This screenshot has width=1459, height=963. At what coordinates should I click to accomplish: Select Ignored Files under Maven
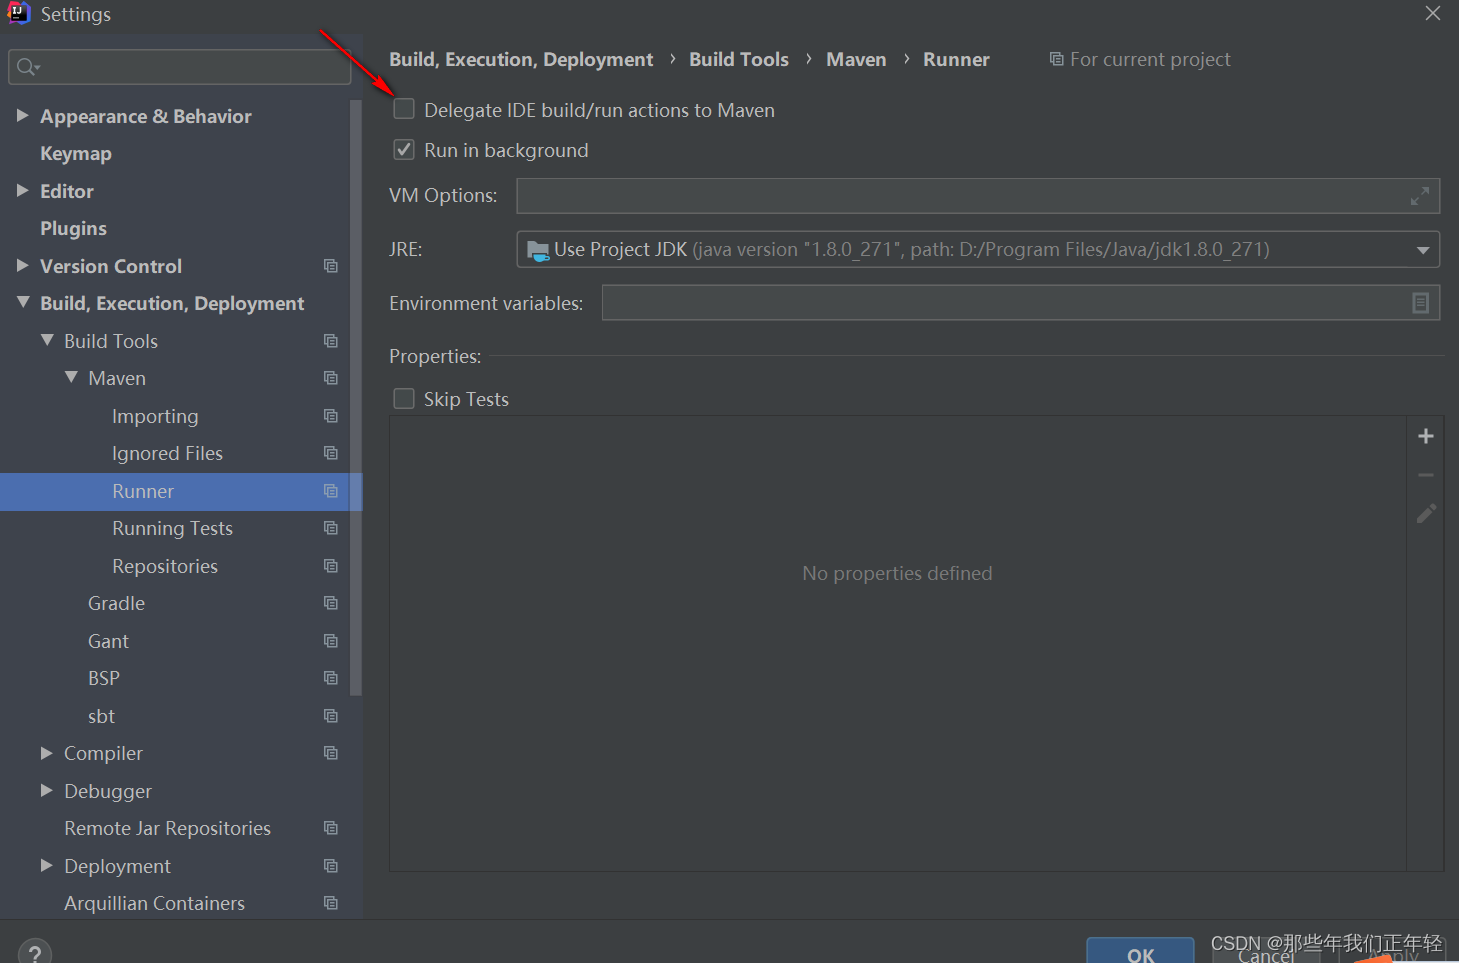click(x=167, y=453)
